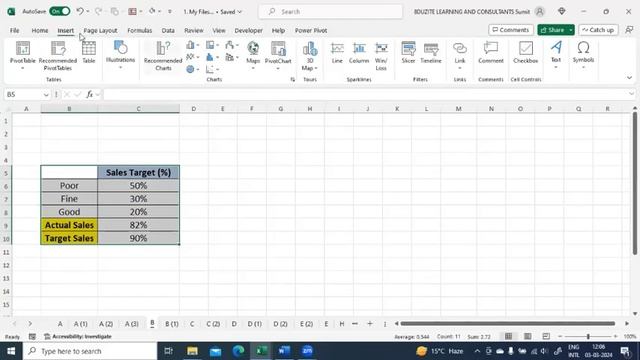Image resolution: width=640 pixels, height=360 pixels.
Task: Switch to the Page Layout tab
Action: (100, 30)
